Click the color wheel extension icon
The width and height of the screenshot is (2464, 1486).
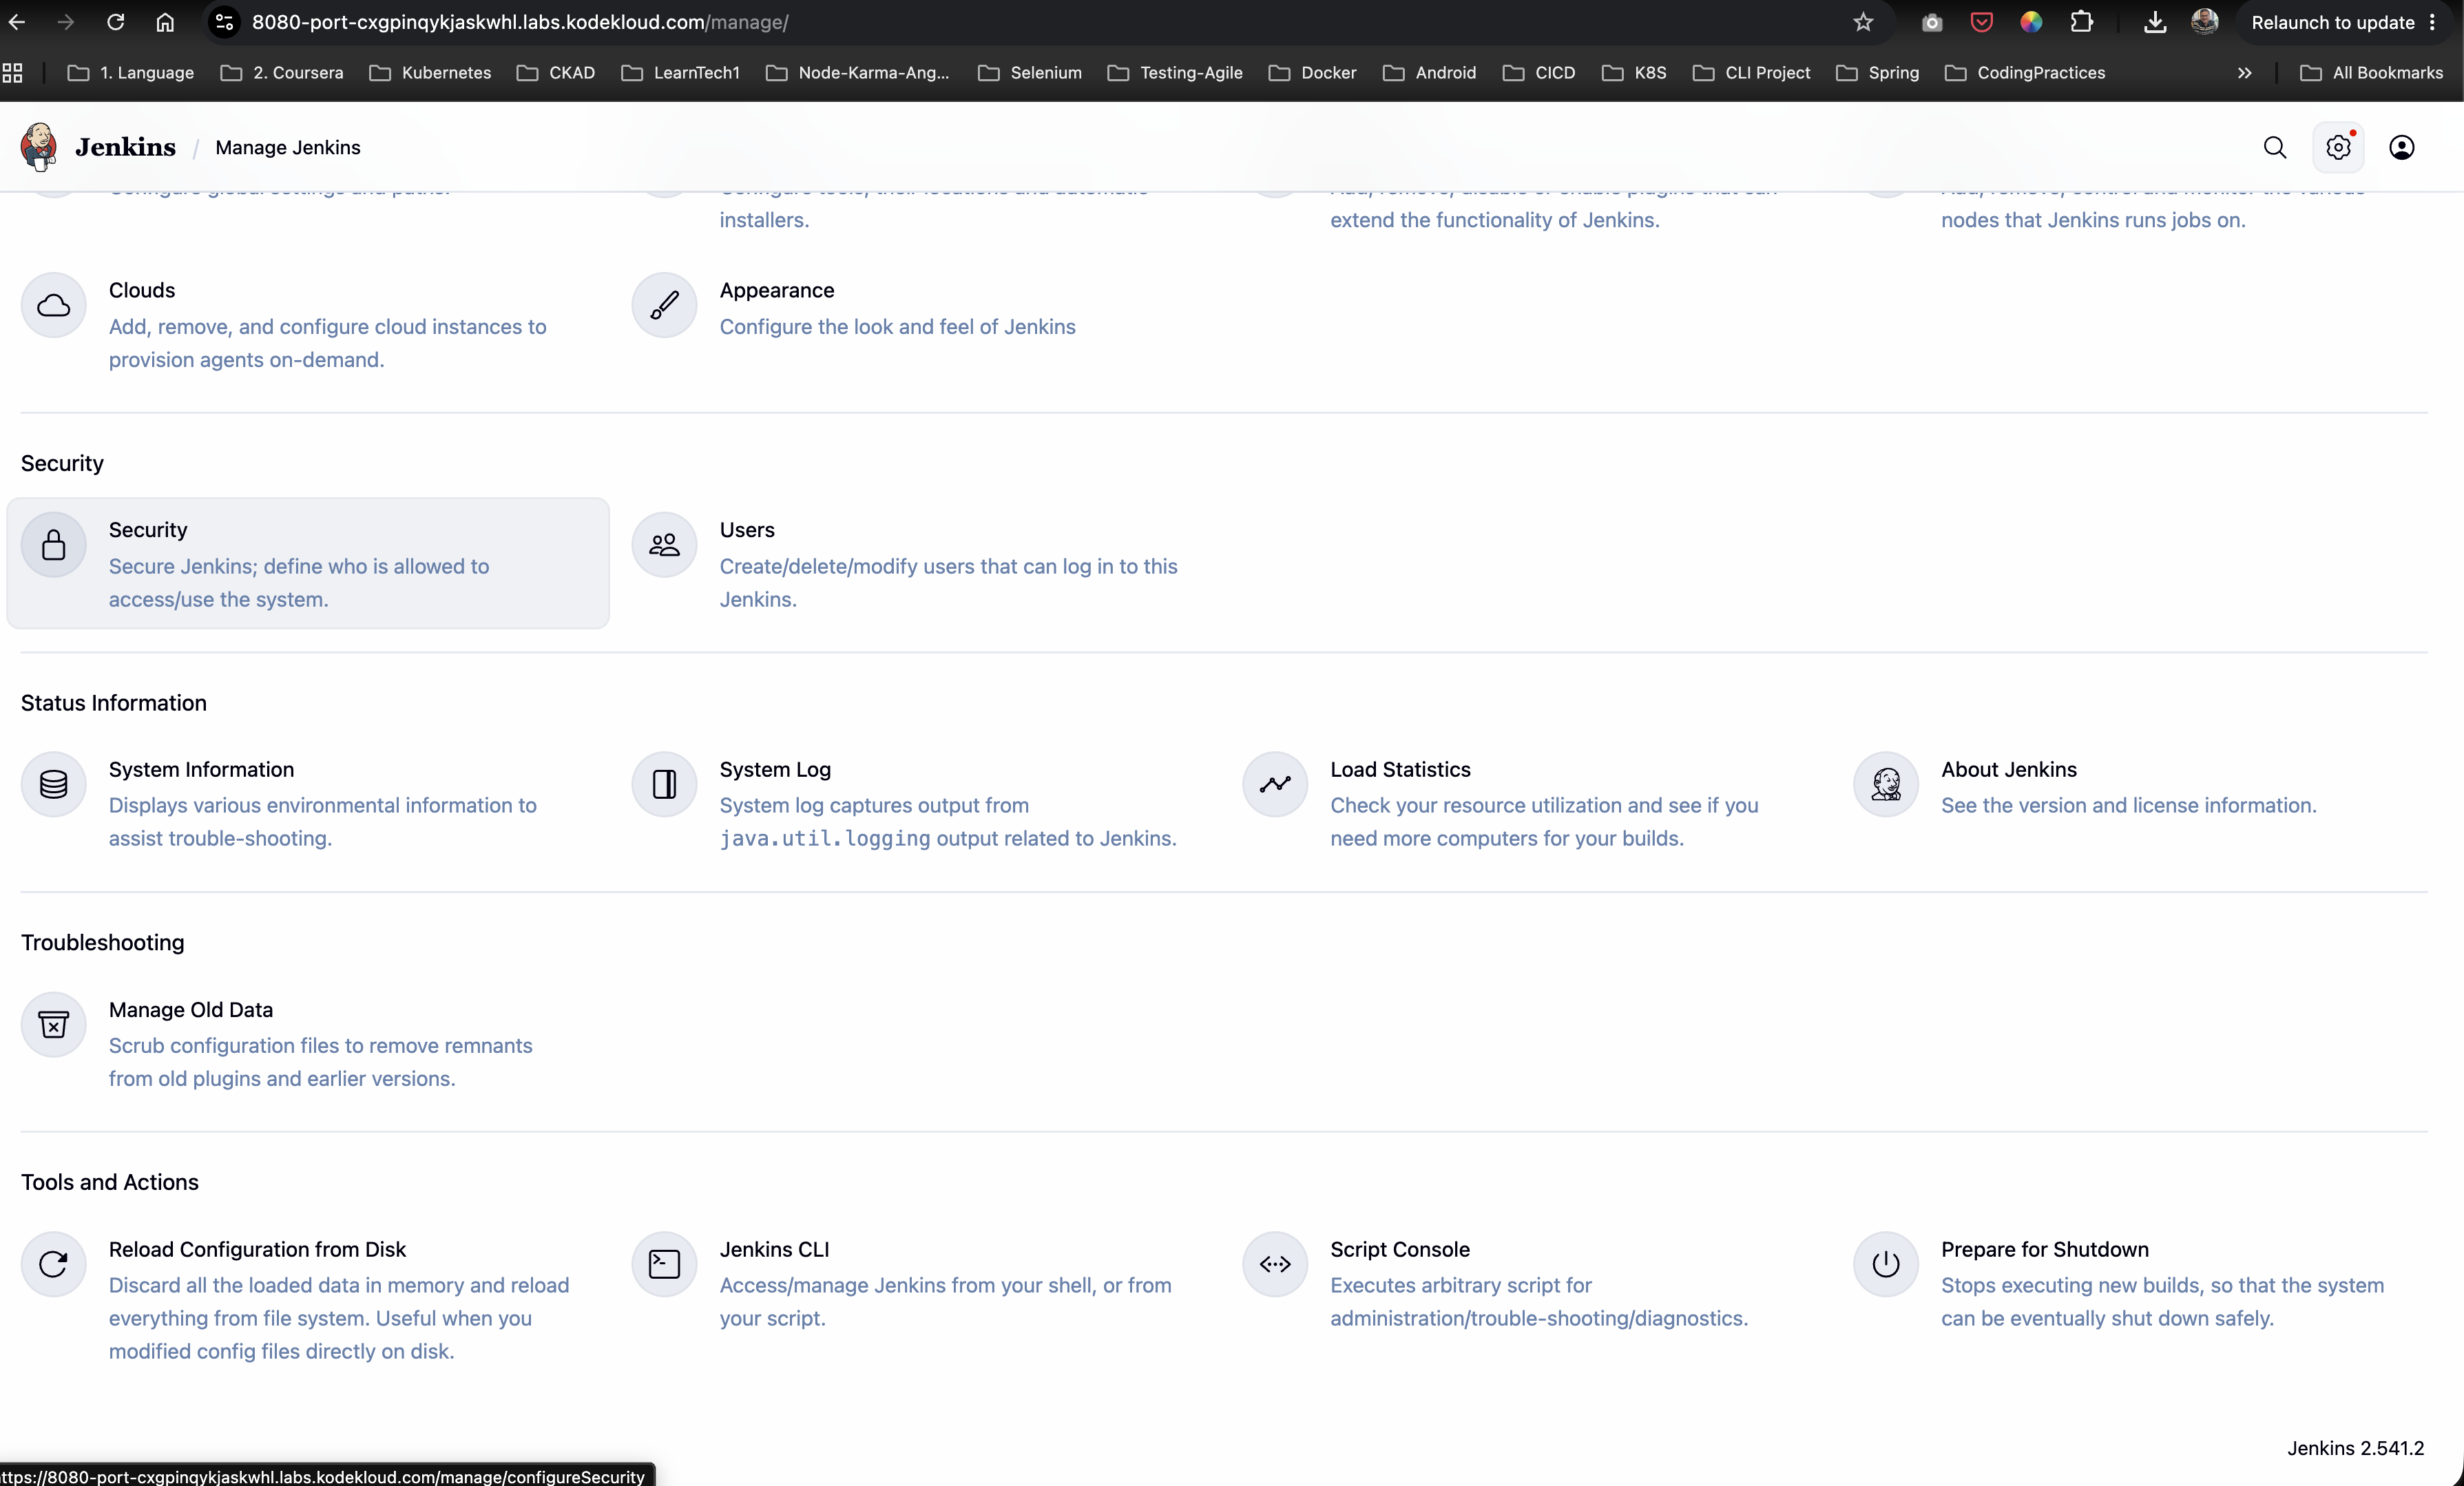coord(2031,22)
